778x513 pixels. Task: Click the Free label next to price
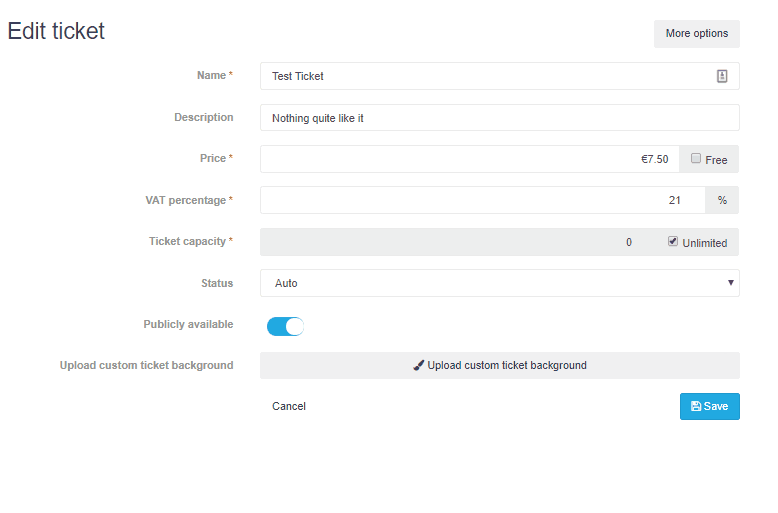tap(716, 160)
